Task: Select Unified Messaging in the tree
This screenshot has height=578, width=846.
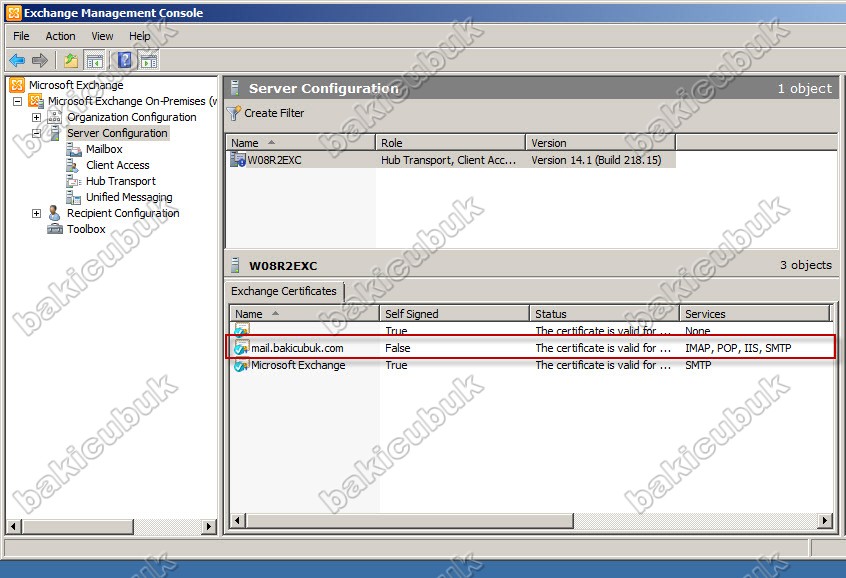Action: tap(129, 197)
